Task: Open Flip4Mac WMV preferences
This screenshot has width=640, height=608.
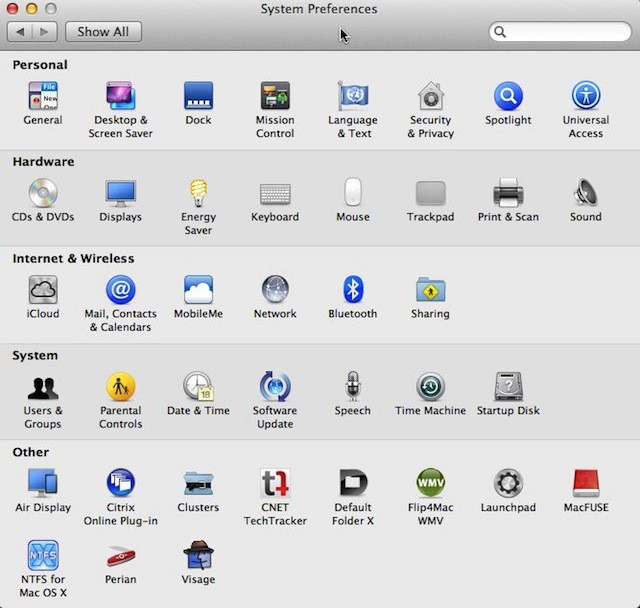Action: pyautogui.click(x=431, y=484)
